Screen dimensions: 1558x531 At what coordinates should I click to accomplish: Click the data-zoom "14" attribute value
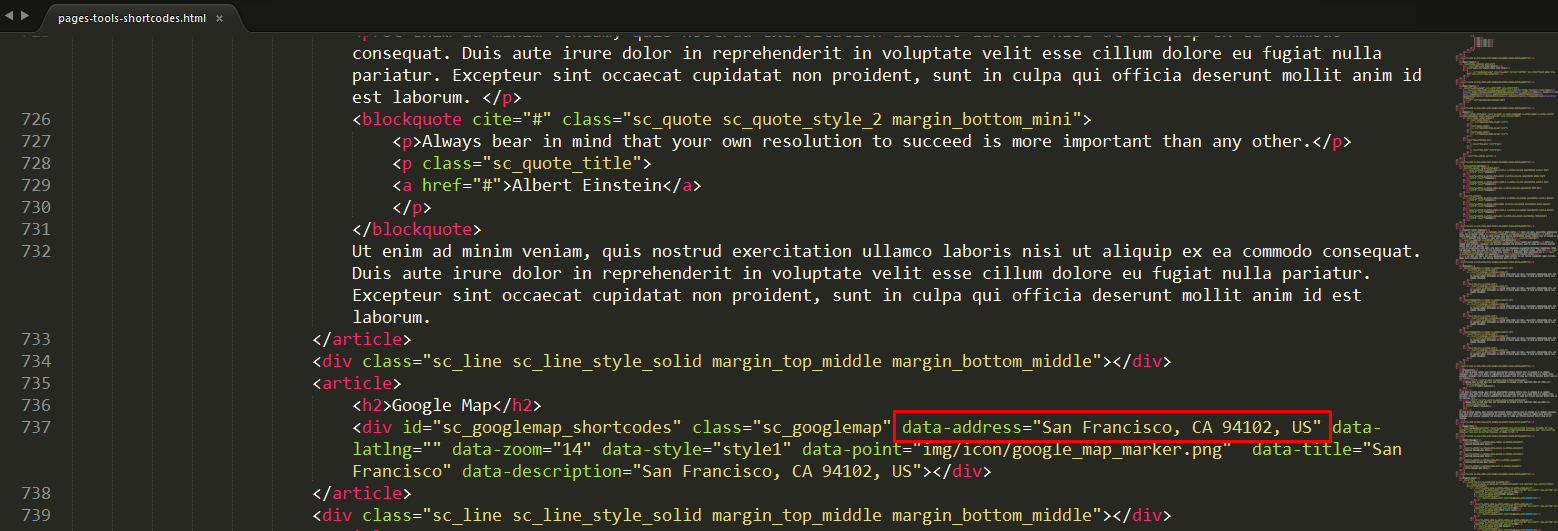pyautogui.click(x=572, y=449)
